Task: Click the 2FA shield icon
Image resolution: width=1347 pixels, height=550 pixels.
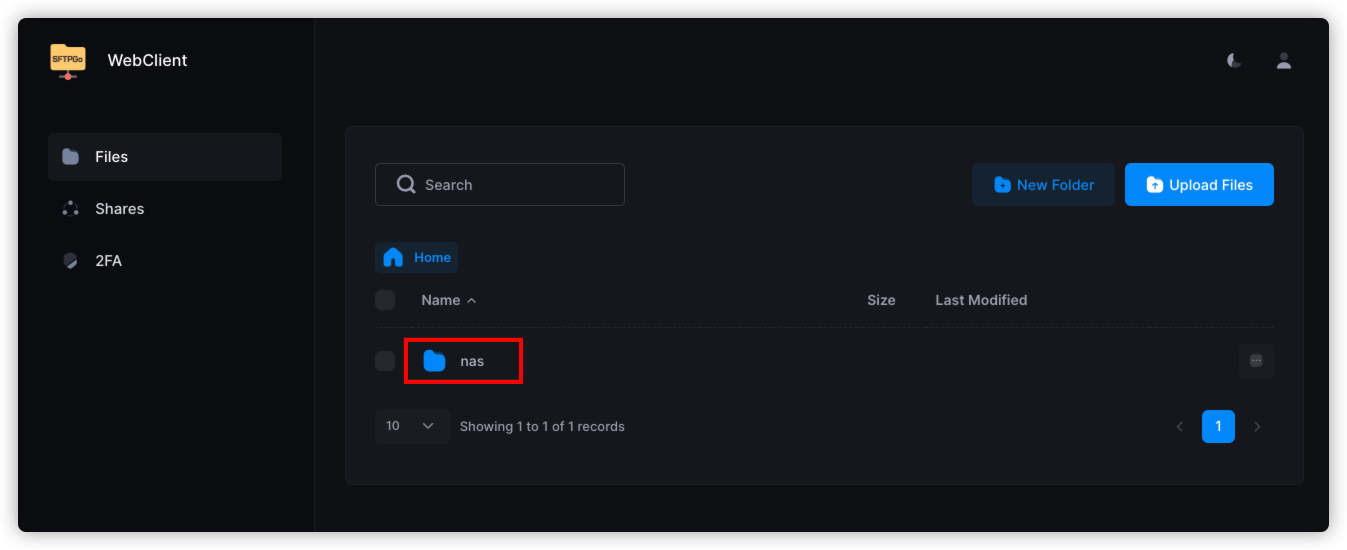Action: [70, 261]
